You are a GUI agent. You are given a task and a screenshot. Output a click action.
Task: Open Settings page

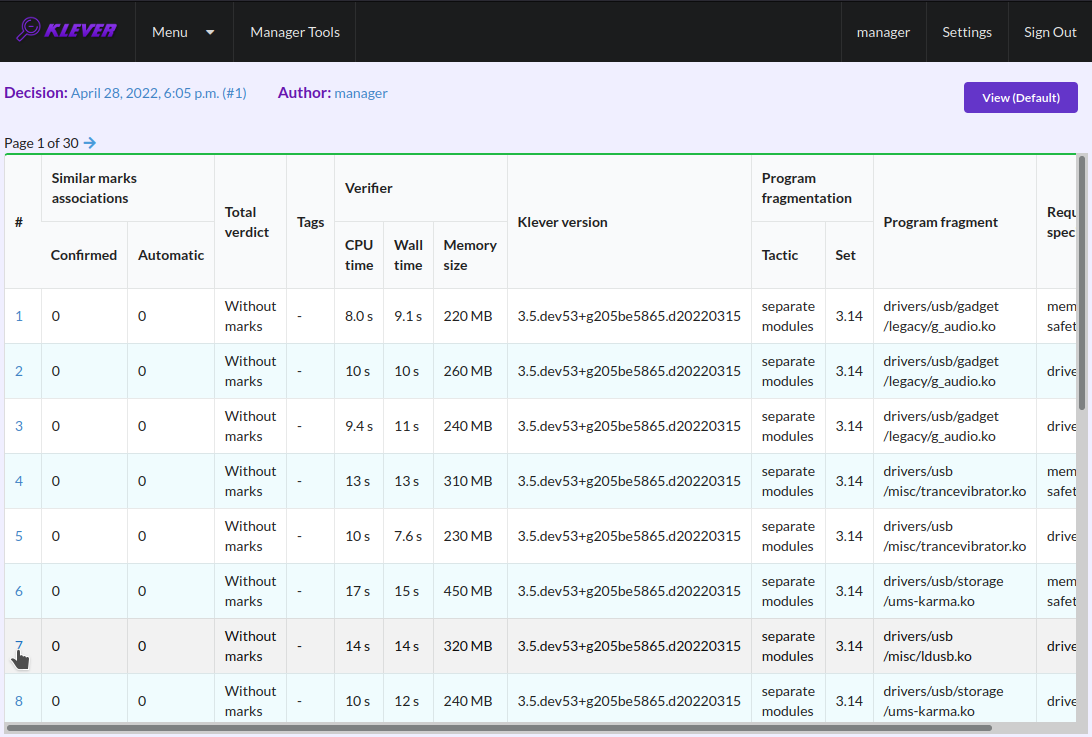(x=967, y=32)
